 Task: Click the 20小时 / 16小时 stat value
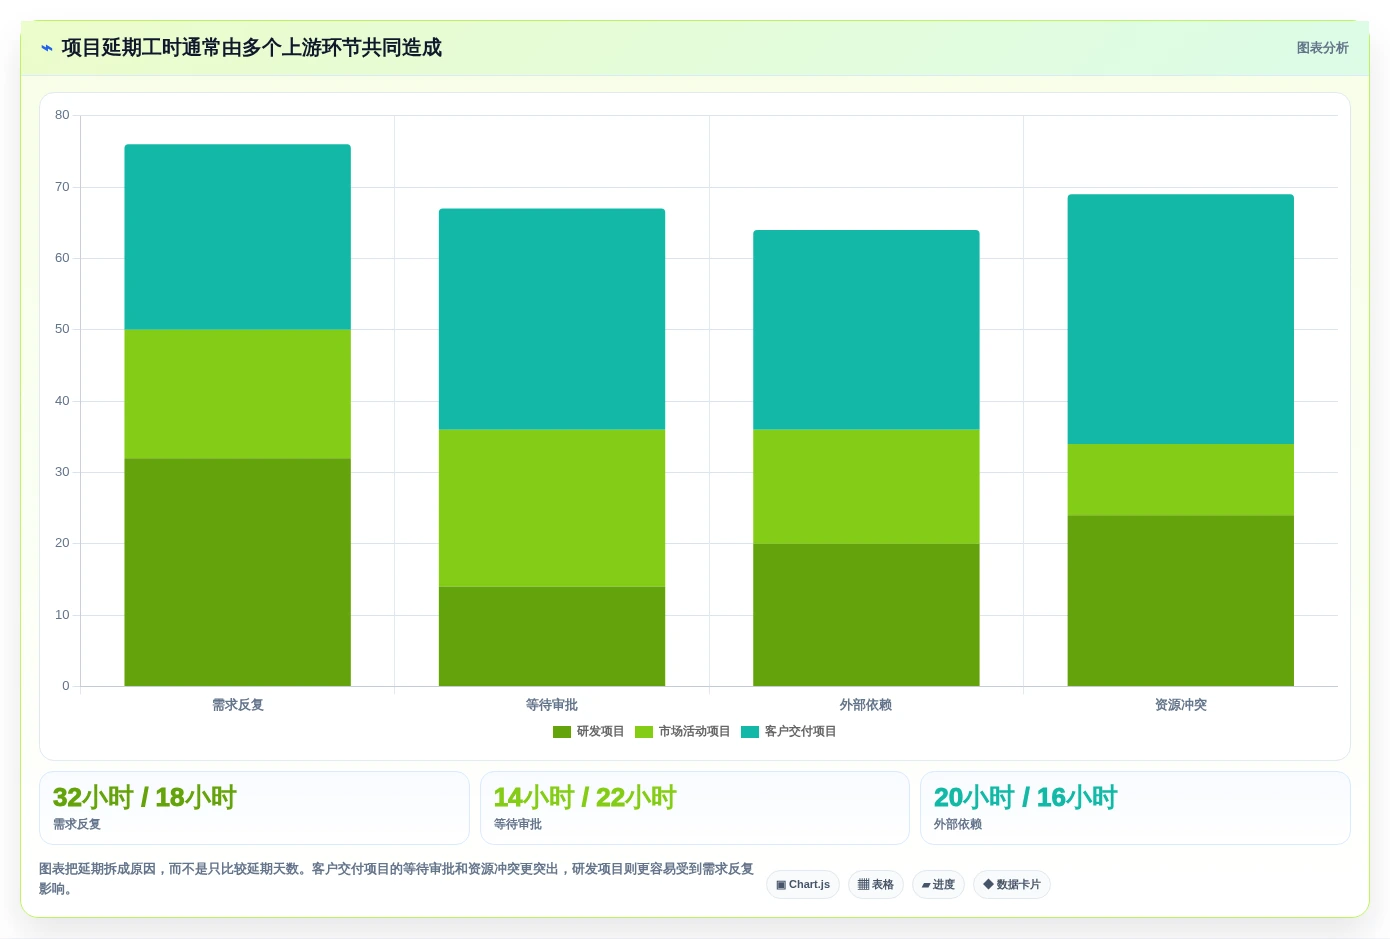pos(1025,798)
